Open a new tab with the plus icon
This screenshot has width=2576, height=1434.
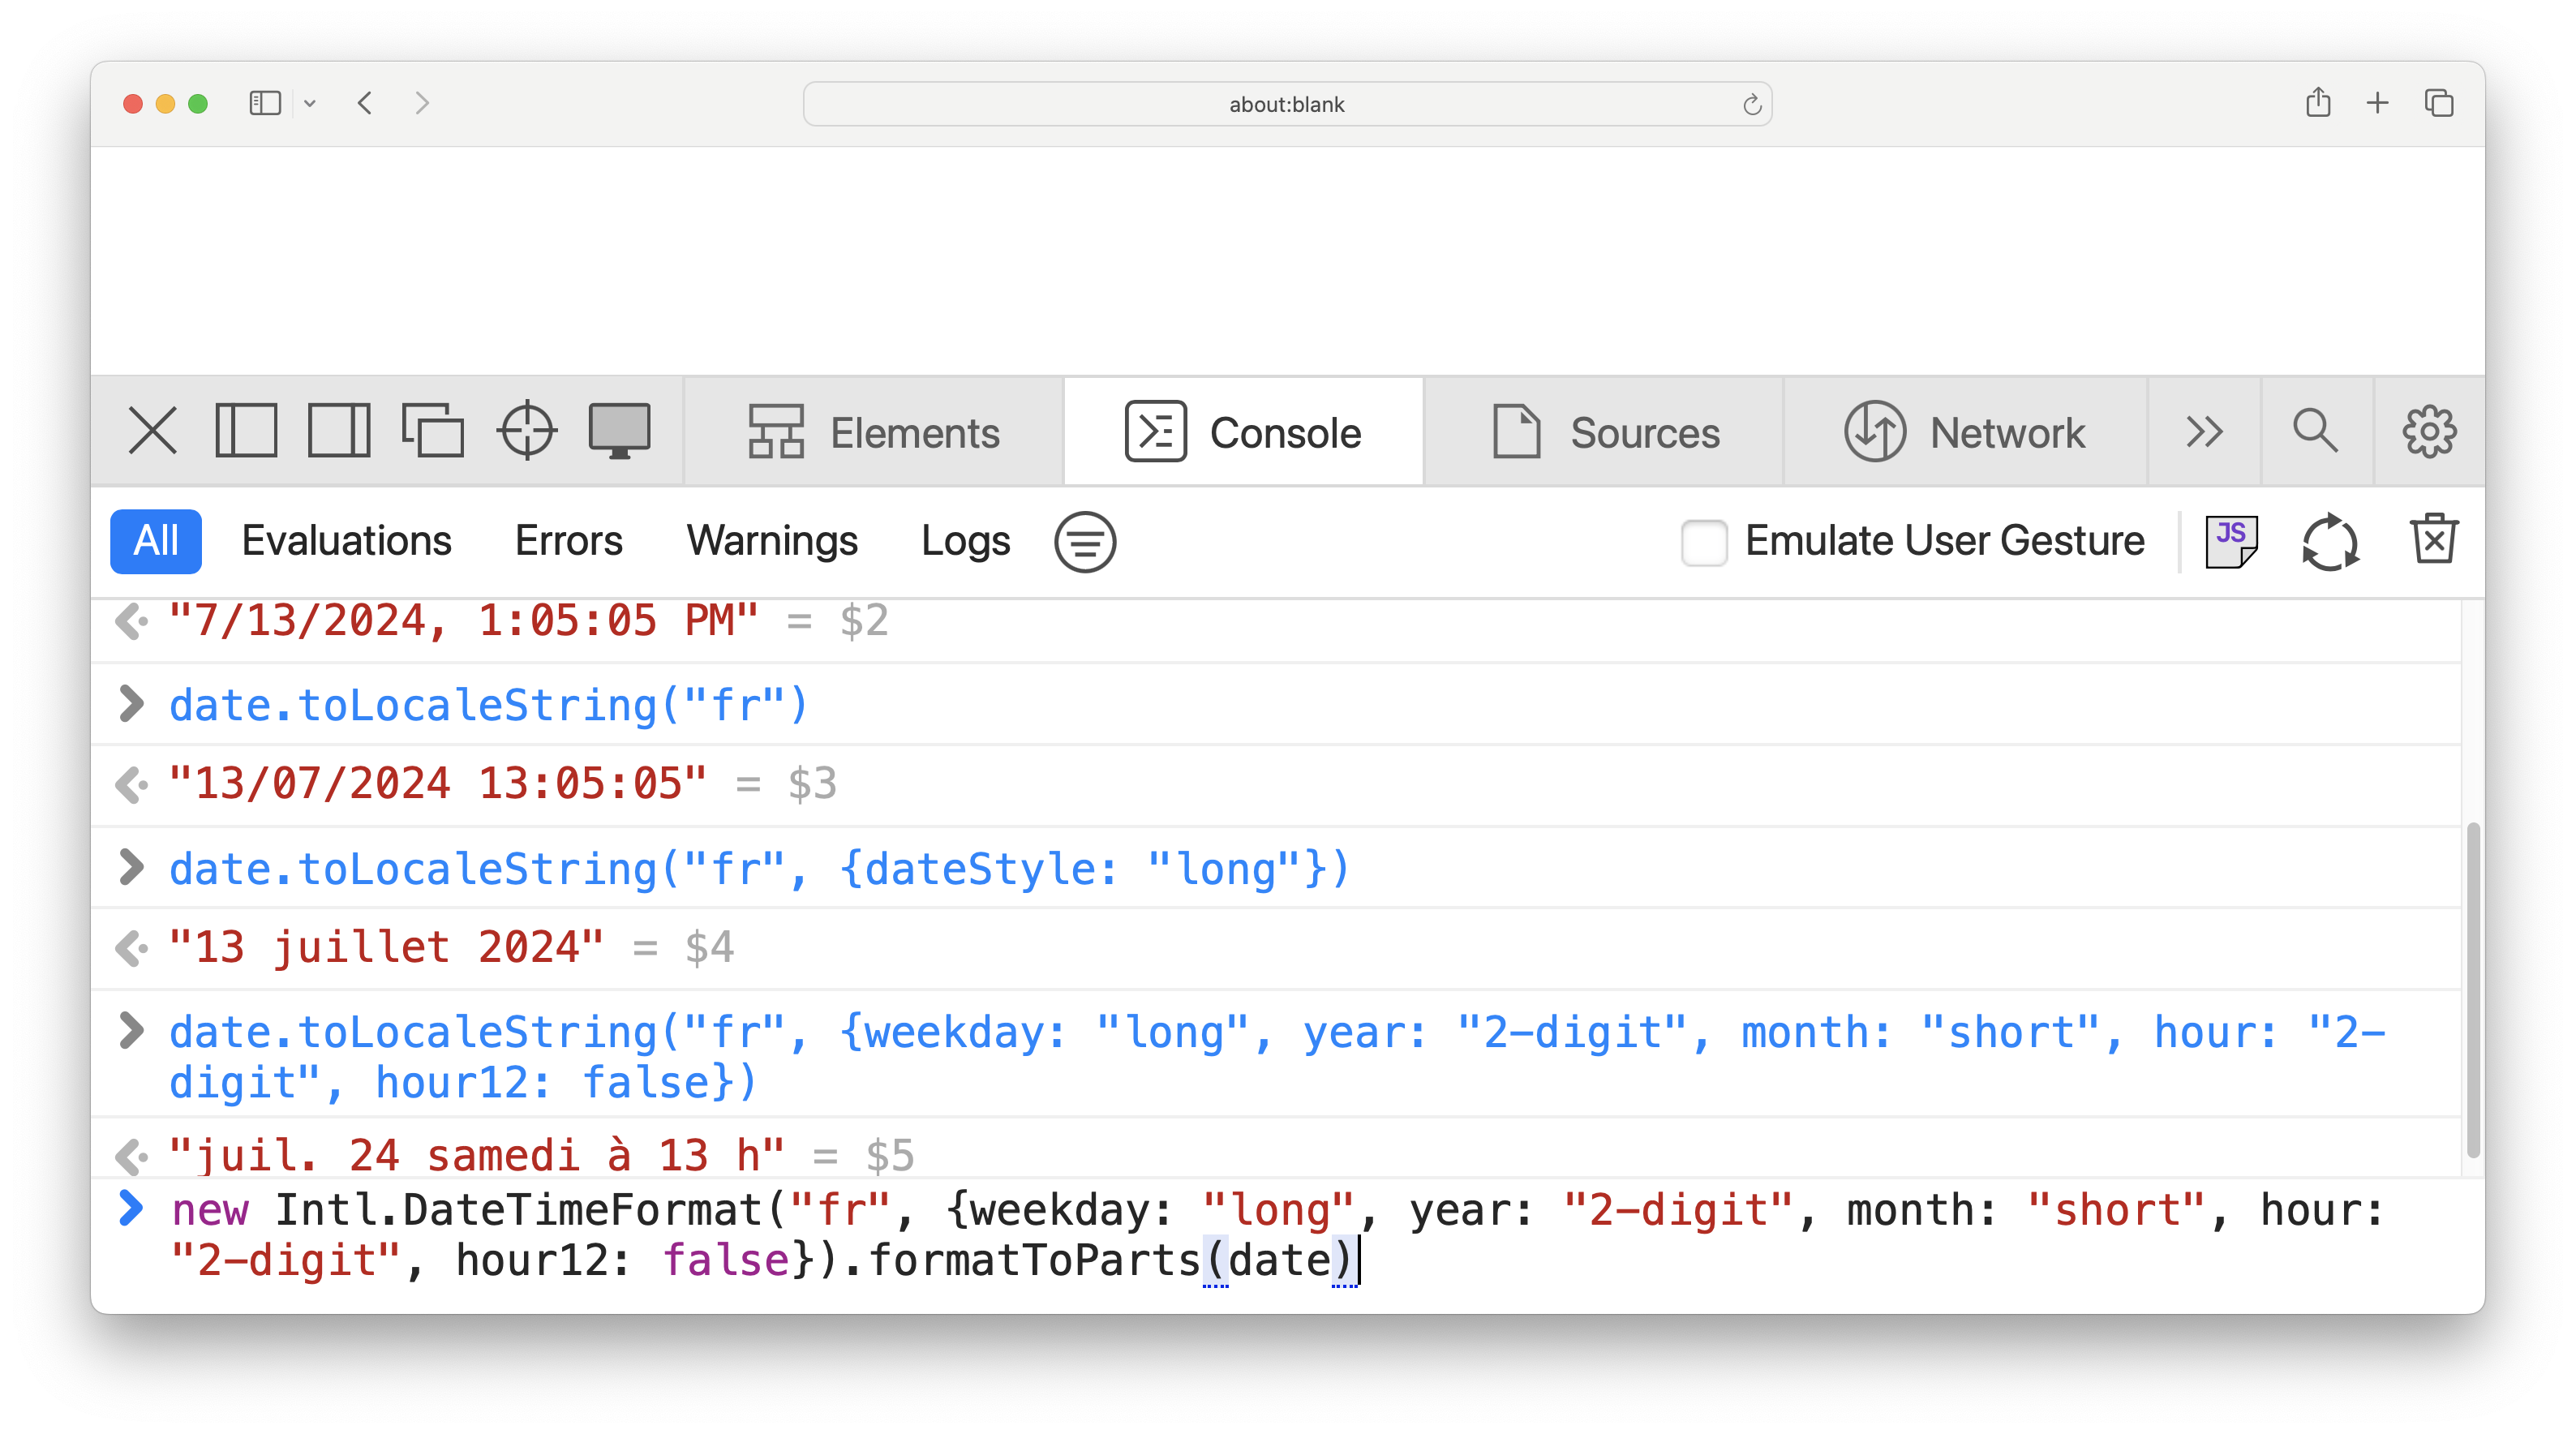[2377, 102]
